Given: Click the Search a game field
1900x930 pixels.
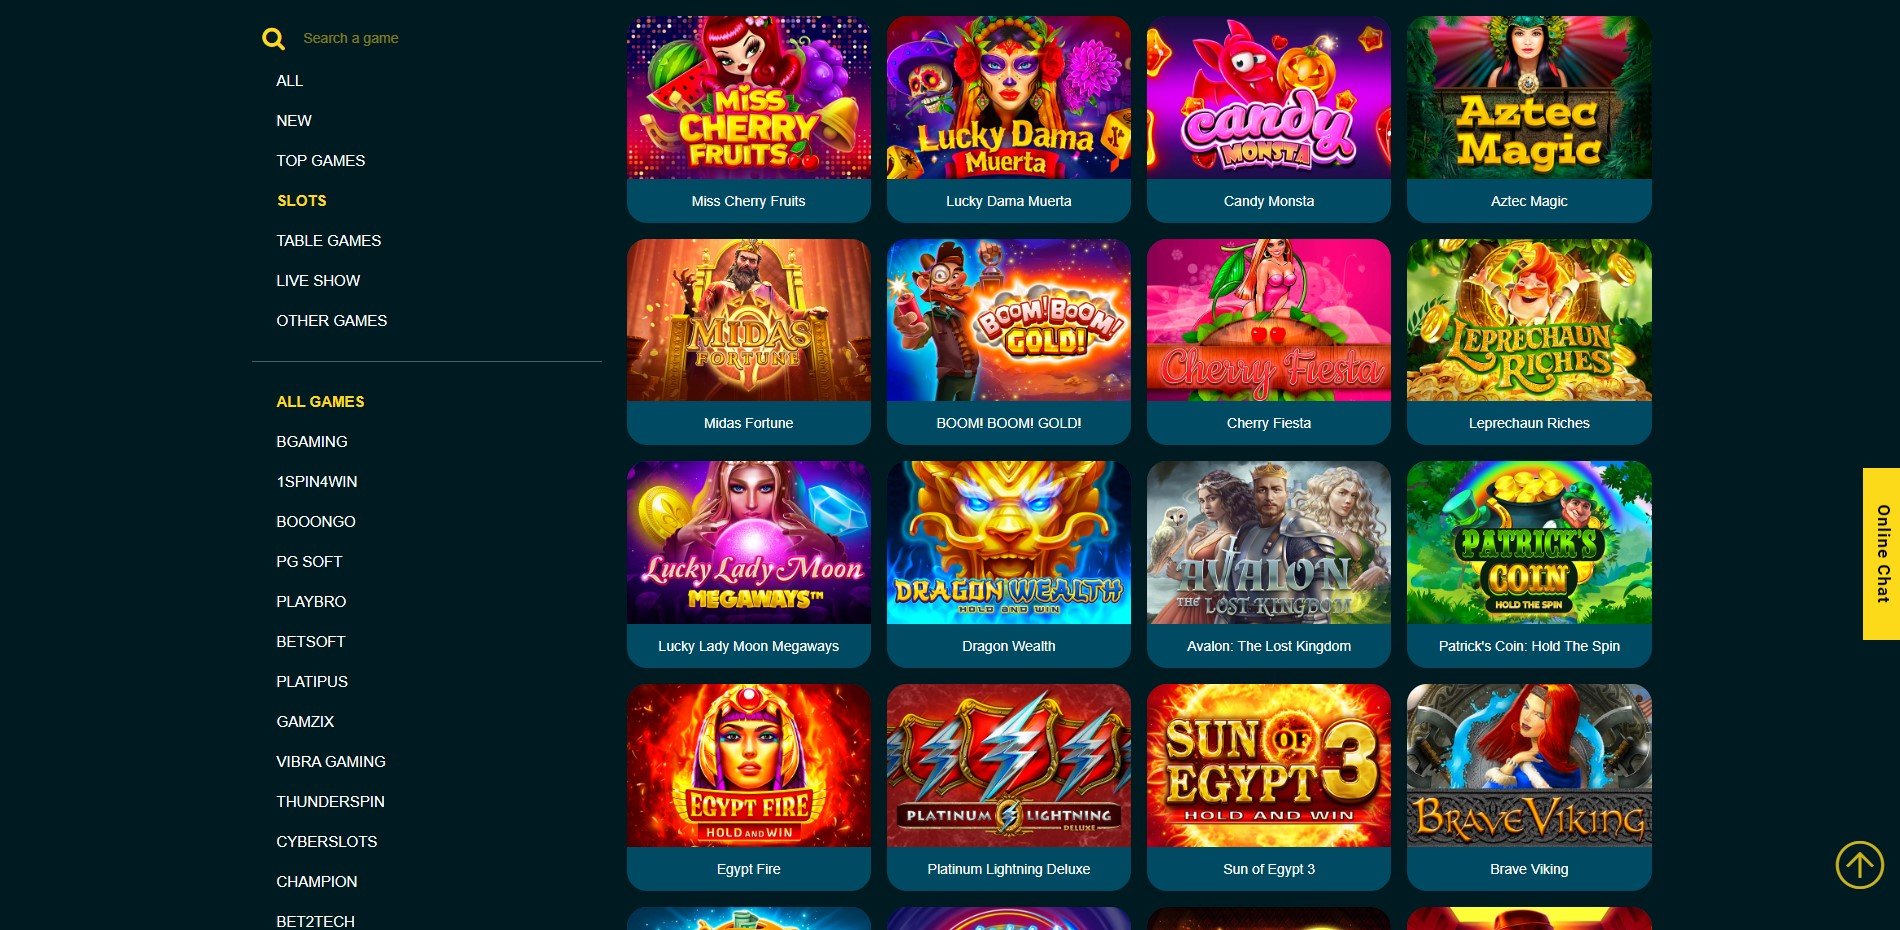Looking at the screenshot, I should pos(351,38).
